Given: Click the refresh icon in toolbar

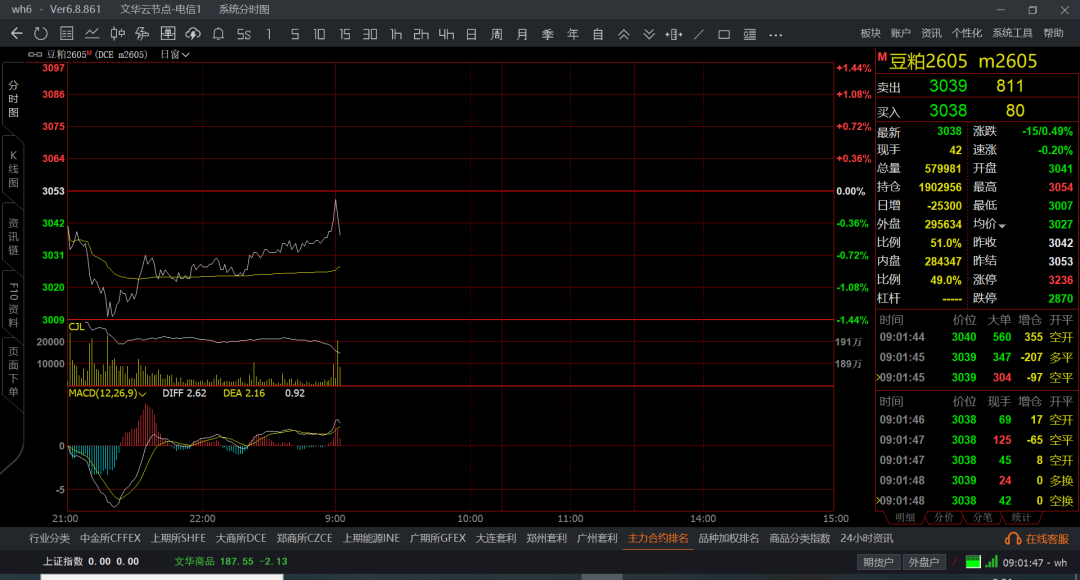Looking at the screenshot, I should coord(41,33).
